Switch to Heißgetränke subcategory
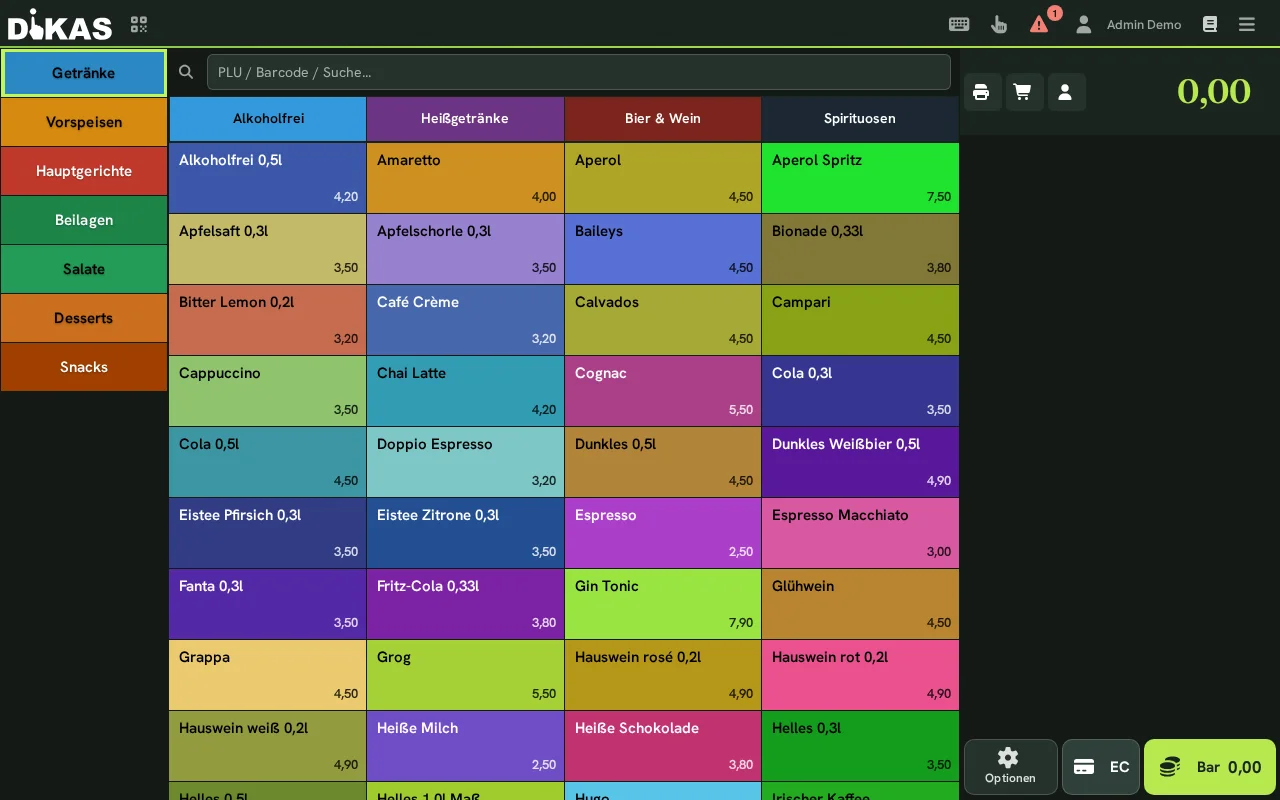Image resolution: width=1280 pixels, height=800 pixels. pyautogui.click(x=465, y=118)
